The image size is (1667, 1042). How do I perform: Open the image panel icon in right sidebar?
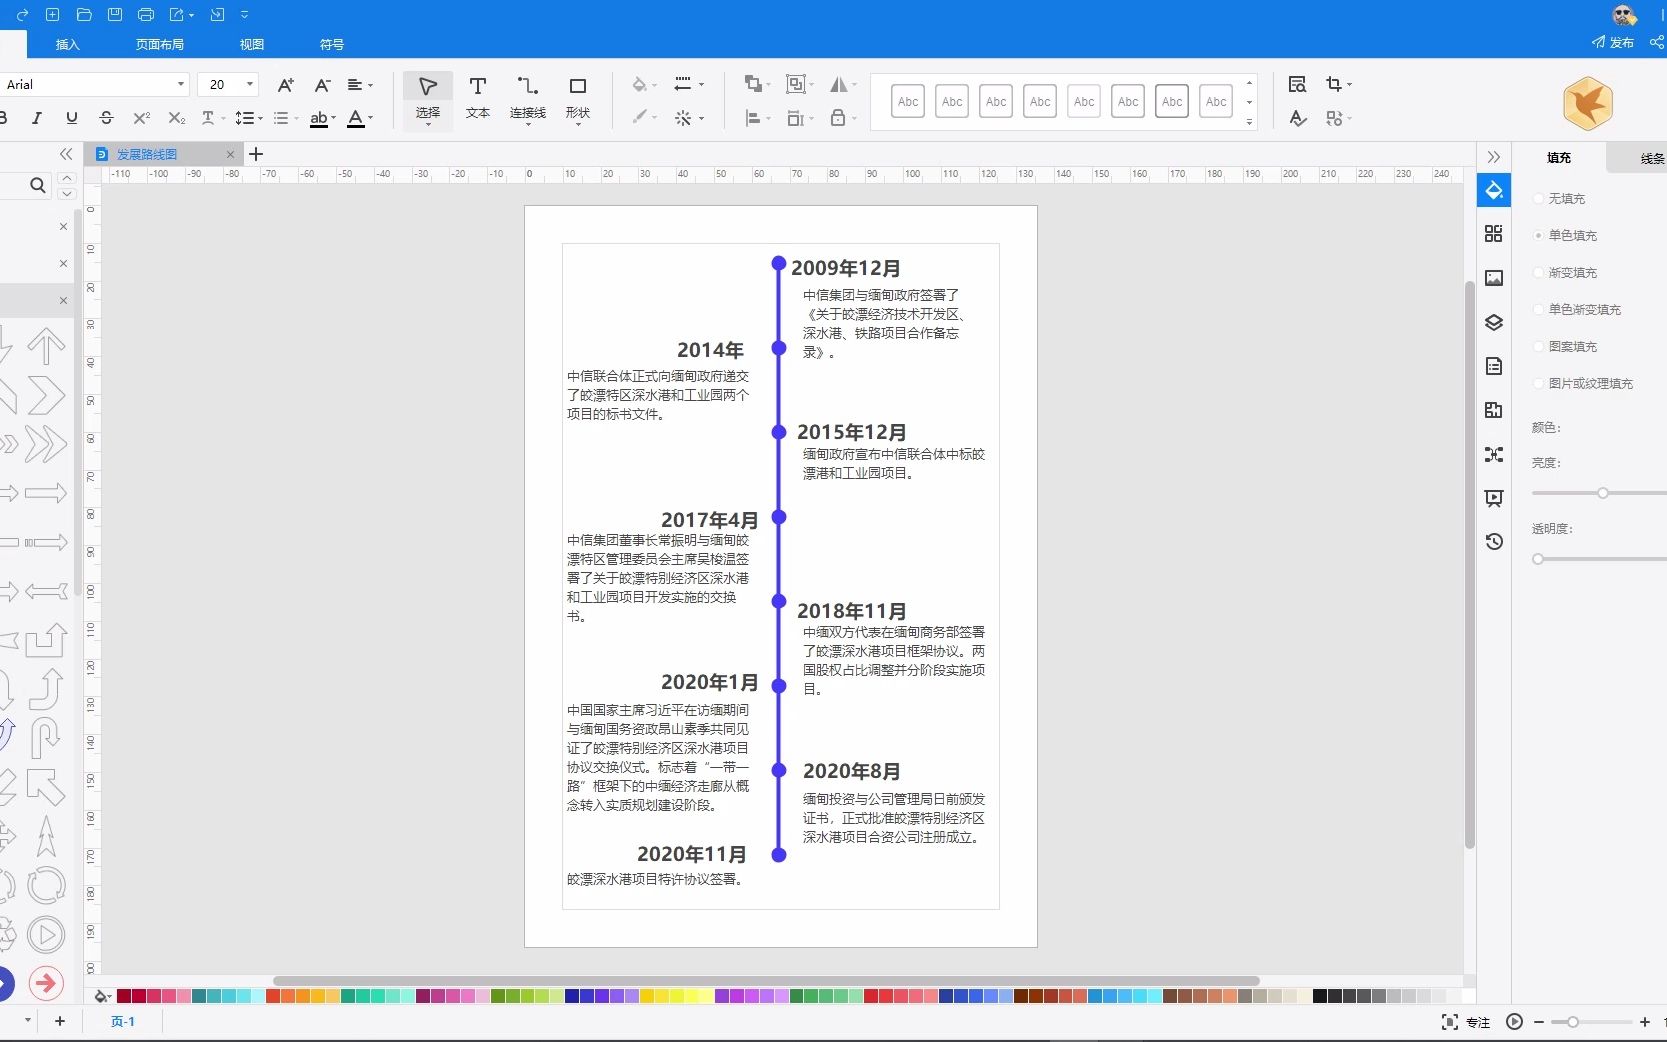(x=1494, y=278)
